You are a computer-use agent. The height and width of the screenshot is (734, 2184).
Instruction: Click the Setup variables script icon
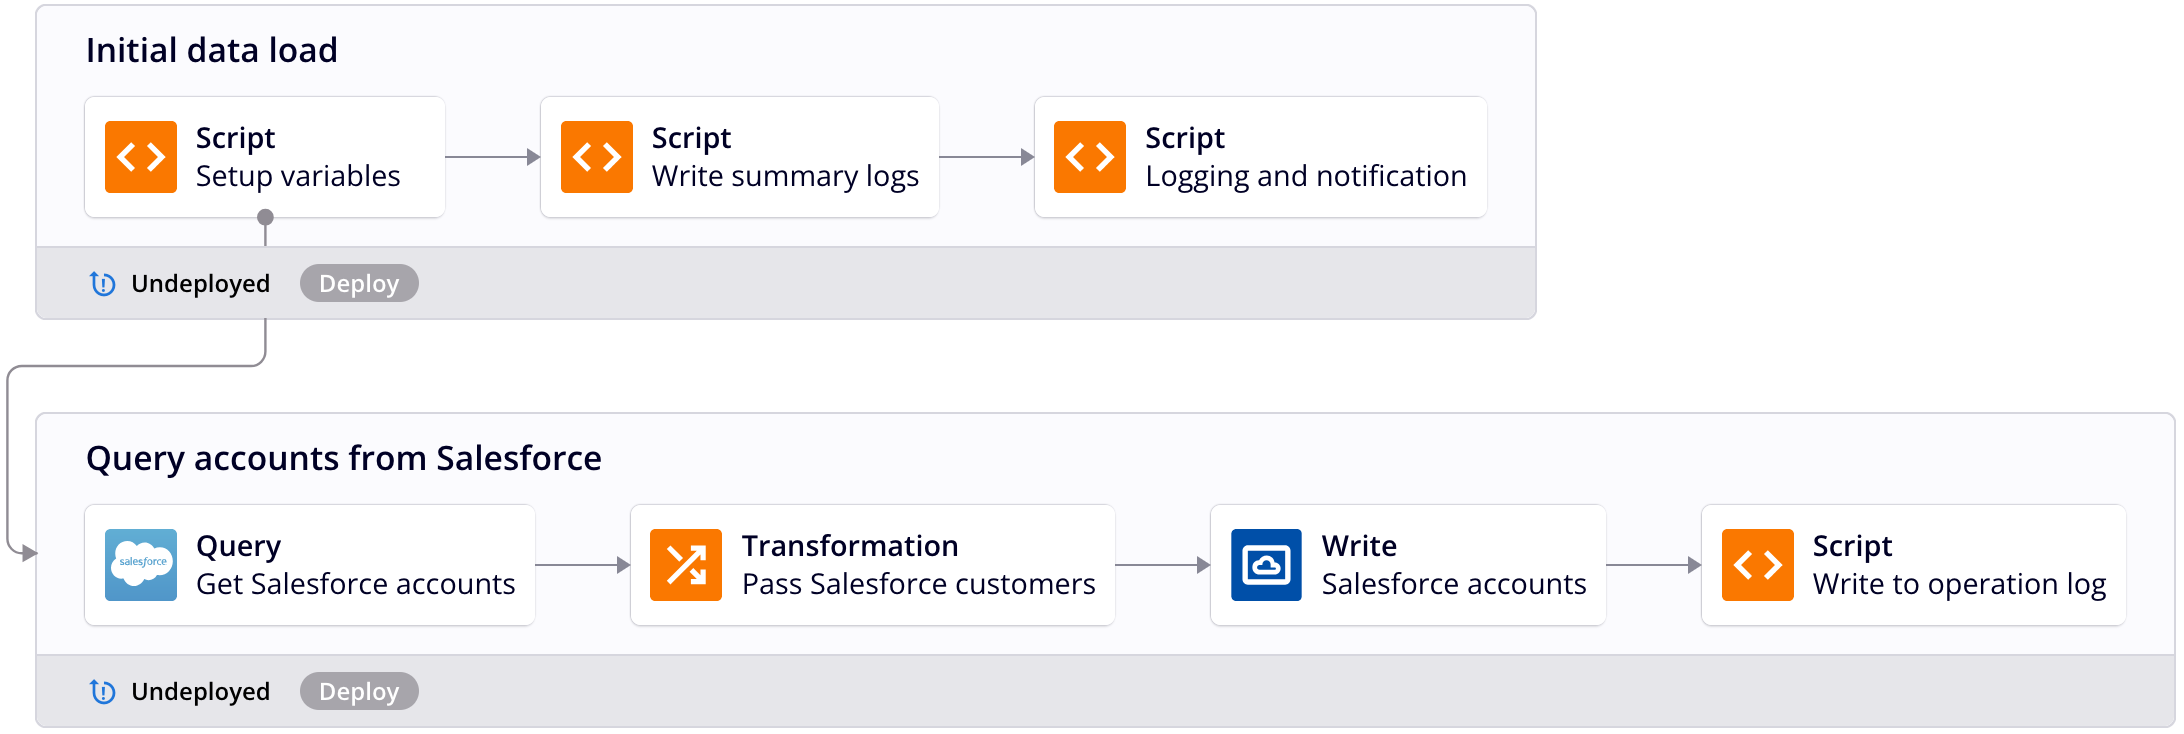point(141,157)
